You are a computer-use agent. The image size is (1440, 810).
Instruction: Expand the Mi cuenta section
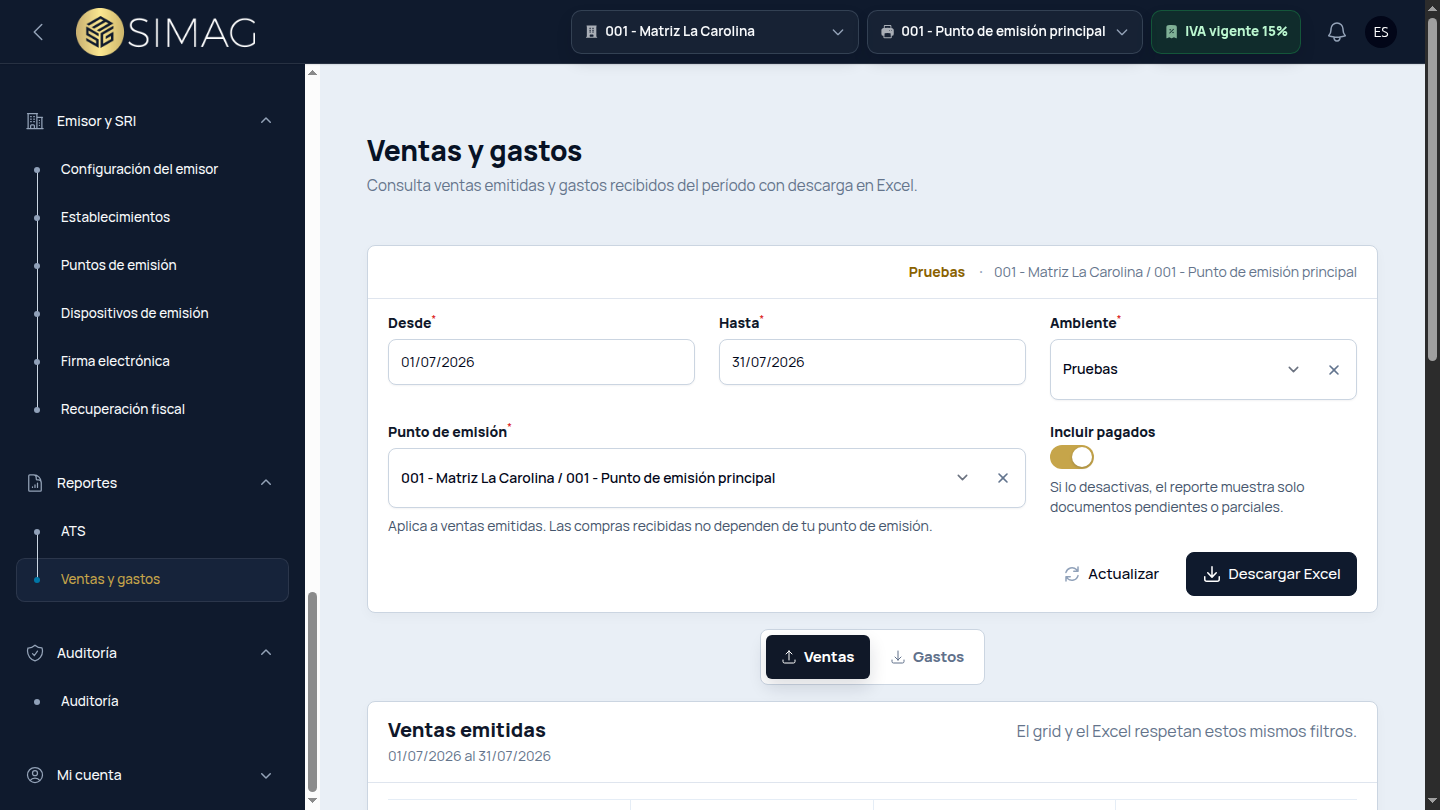point(266,775)
